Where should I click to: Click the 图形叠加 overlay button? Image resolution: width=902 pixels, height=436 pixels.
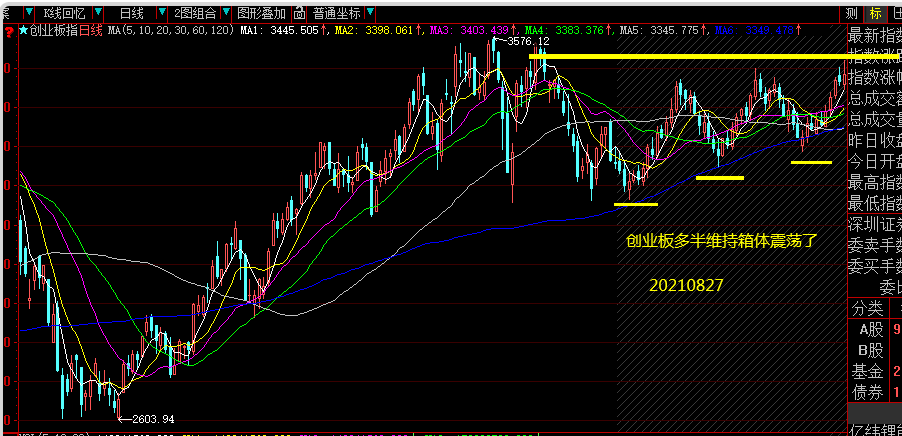tap(262, 12)
